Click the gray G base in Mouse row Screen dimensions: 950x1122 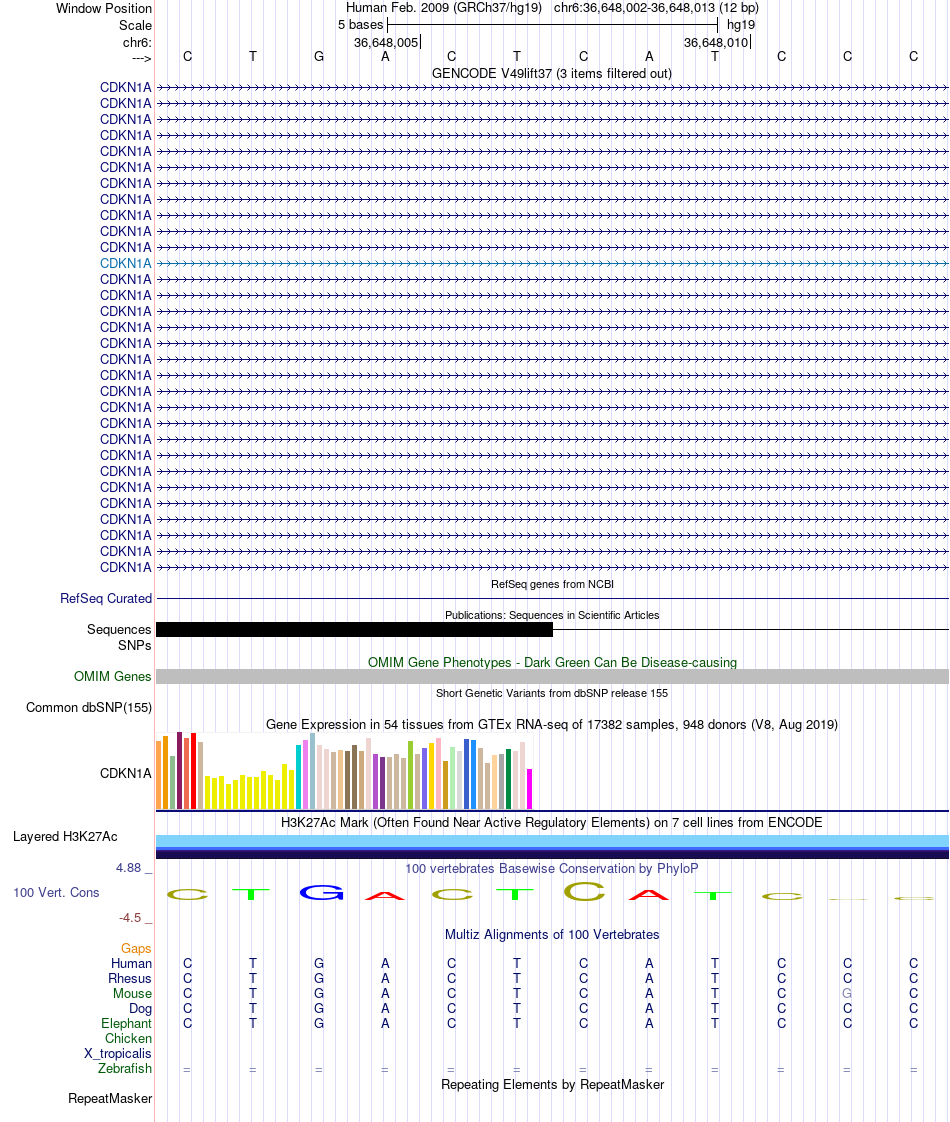[x=847, y=994]
